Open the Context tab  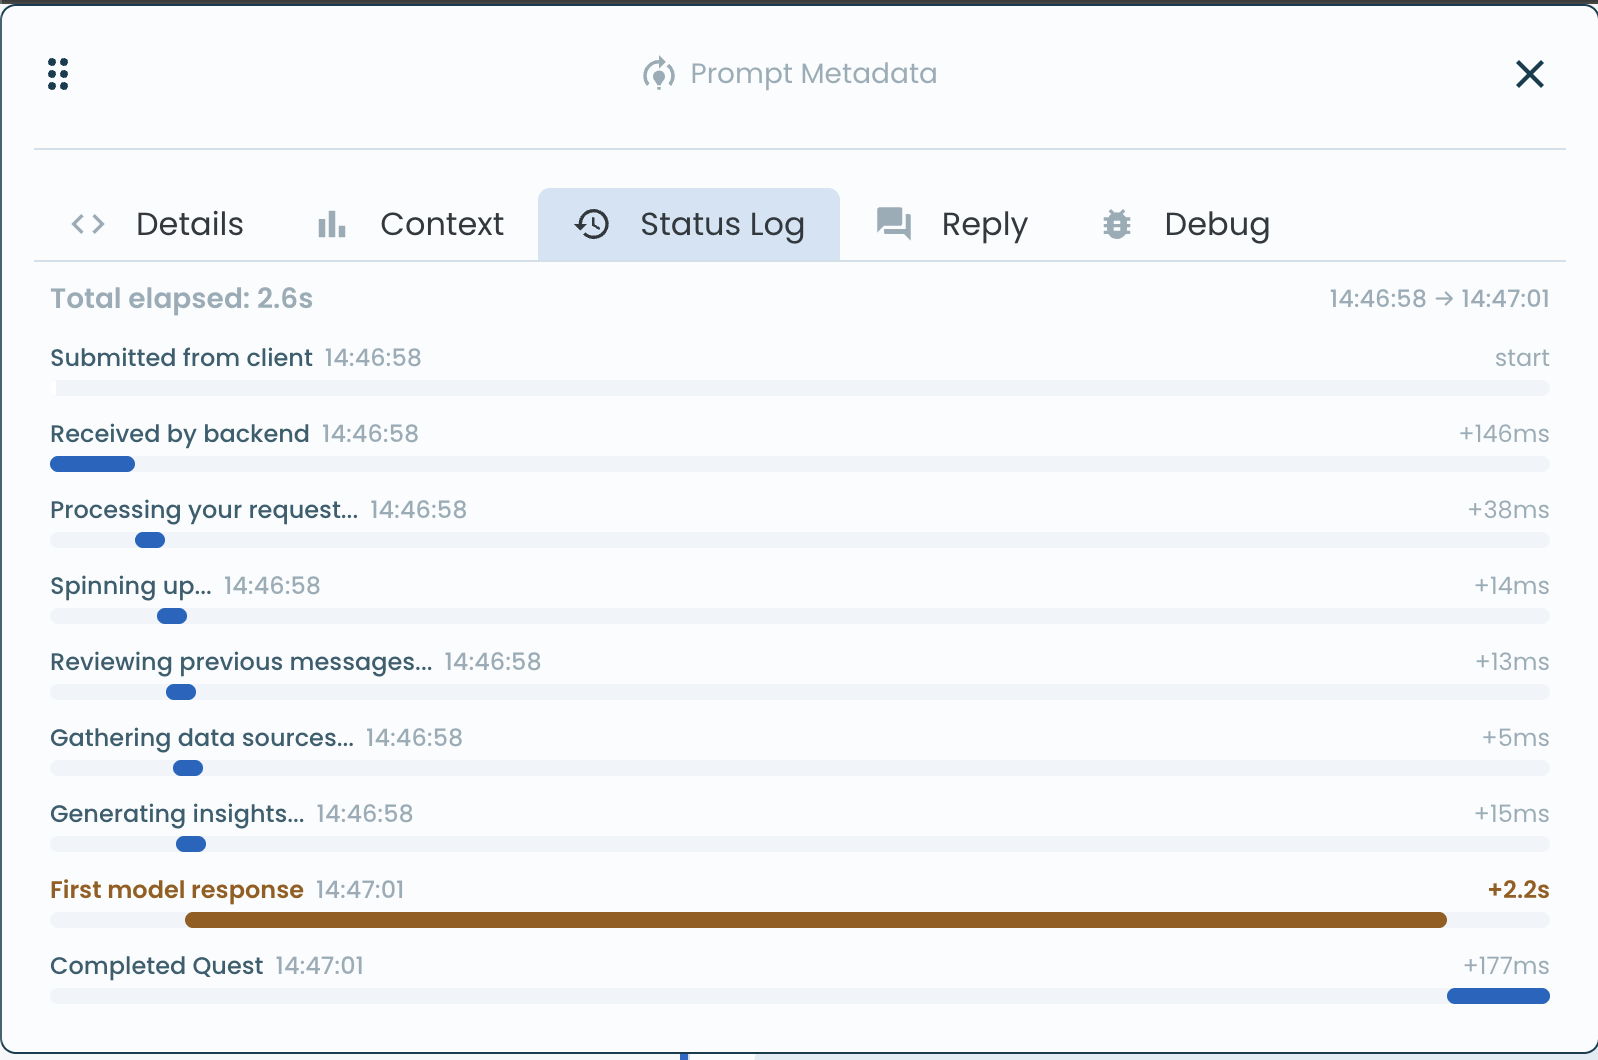(x=410, y=224)
